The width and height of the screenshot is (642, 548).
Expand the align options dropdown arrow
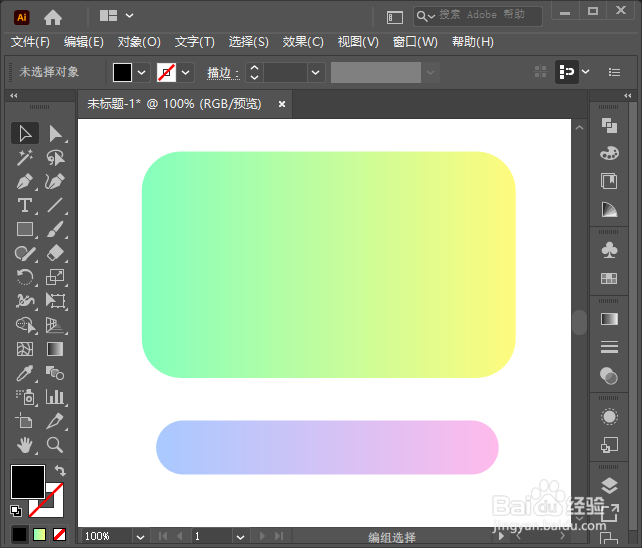[x=585, y=72]
